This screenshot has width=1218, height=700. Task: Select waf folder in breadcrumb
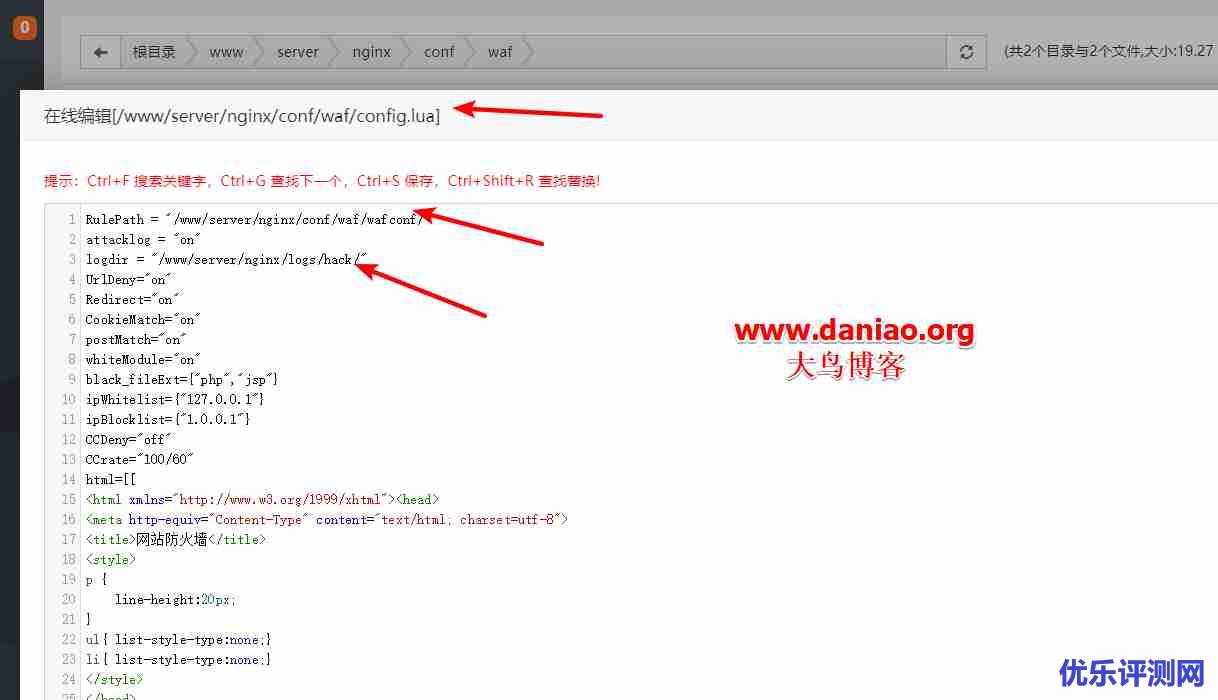tap(500, 52)
